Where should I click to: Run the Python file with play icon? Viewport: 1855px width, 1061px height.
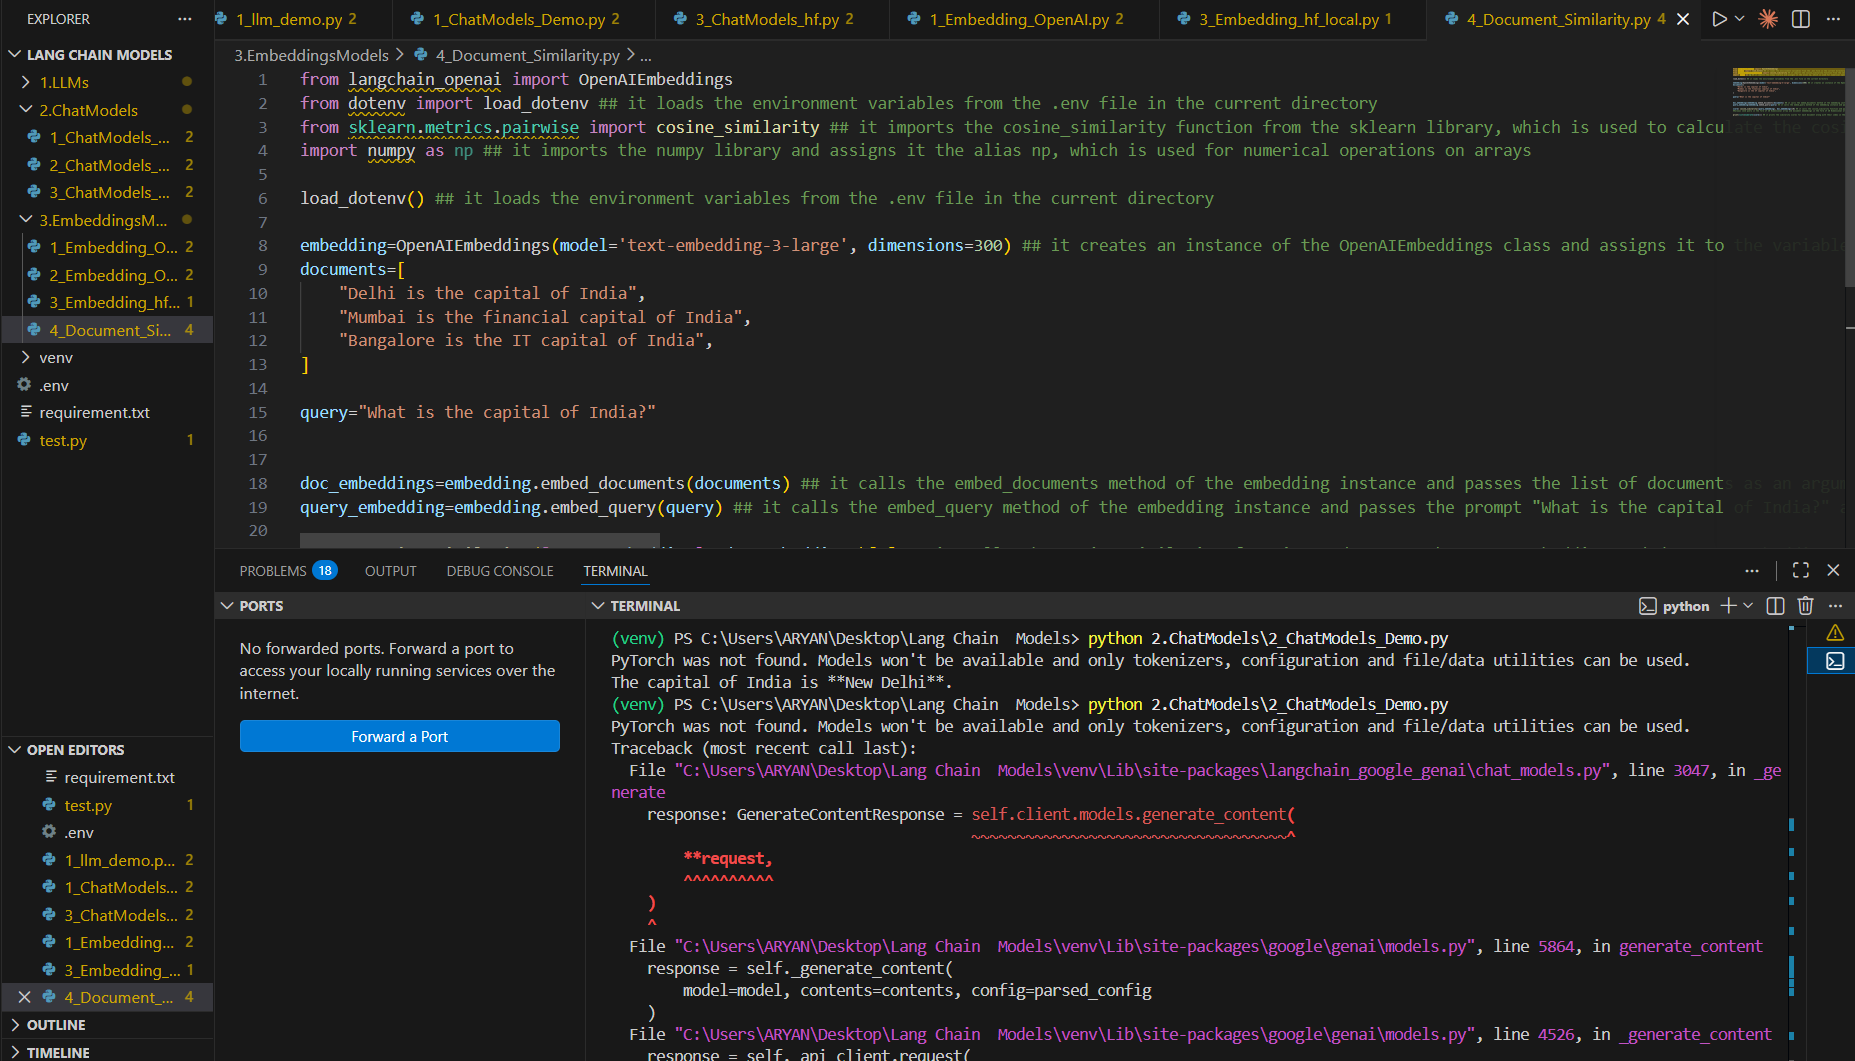pos(1719,19)
